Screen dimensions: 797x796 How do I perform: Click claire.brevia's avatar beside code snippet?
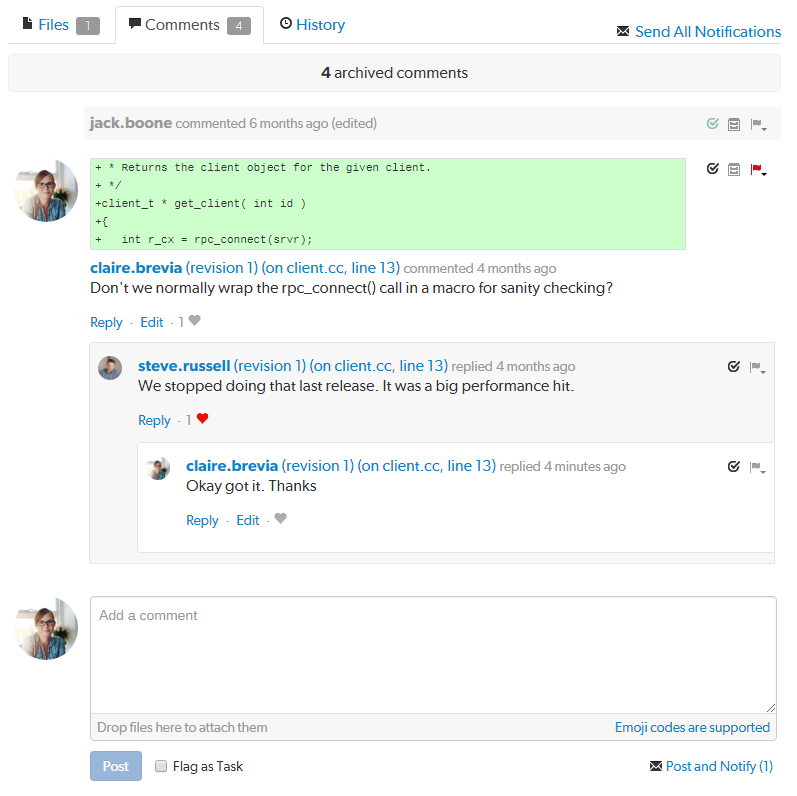tap(46, 191)
